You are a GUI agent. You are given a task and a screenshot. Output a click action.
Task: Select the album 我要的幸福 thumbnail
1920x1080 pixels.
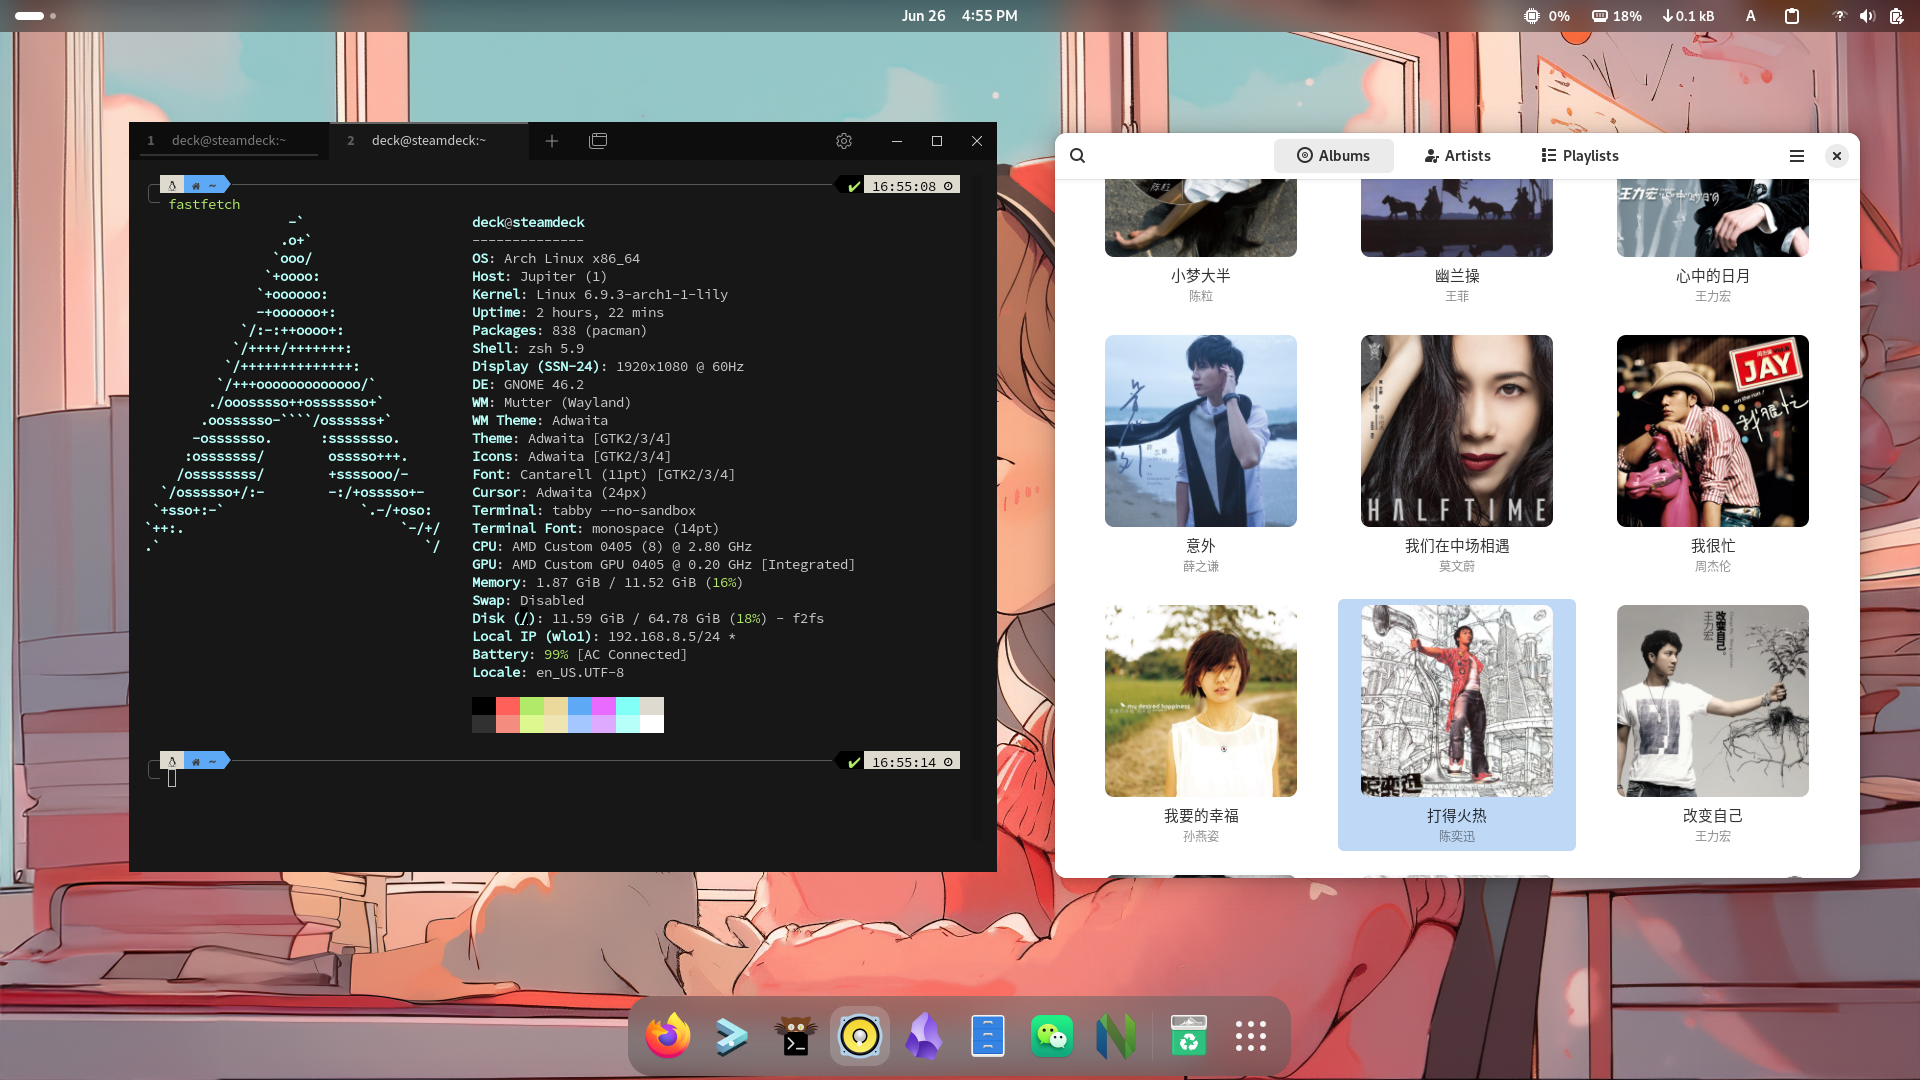tap(1200, 701)
